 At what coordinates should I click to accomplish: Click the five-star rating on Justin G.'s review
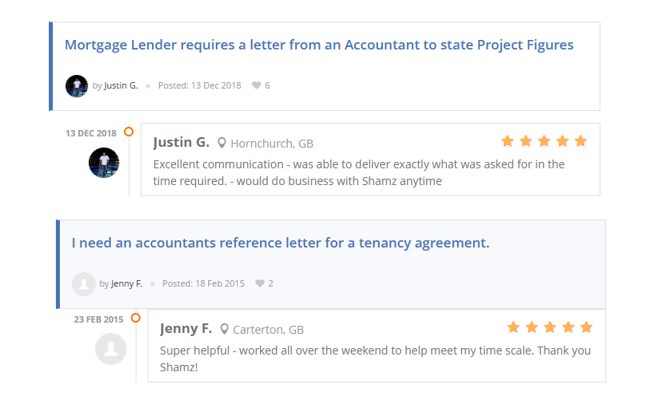pos(544,141)
